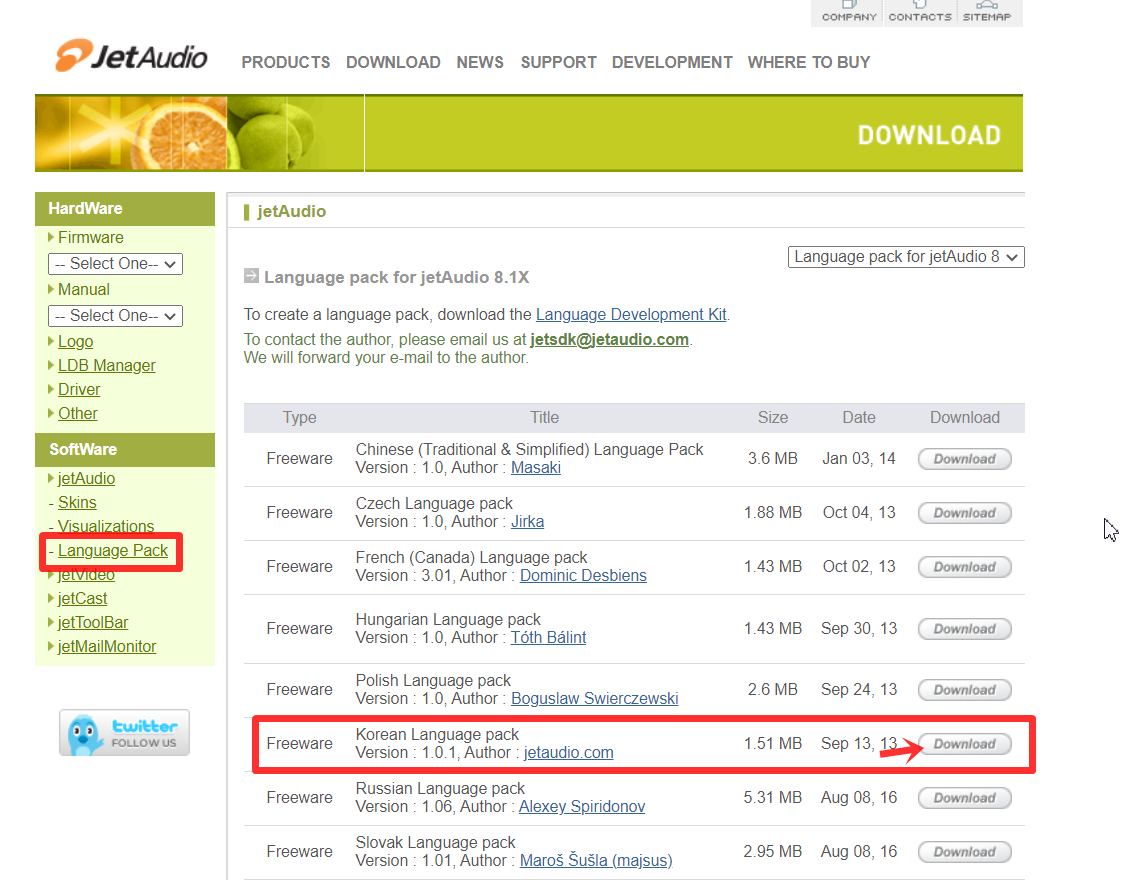
Task: Expand the Manual Select One dropdown
Action: pos(115,316)
